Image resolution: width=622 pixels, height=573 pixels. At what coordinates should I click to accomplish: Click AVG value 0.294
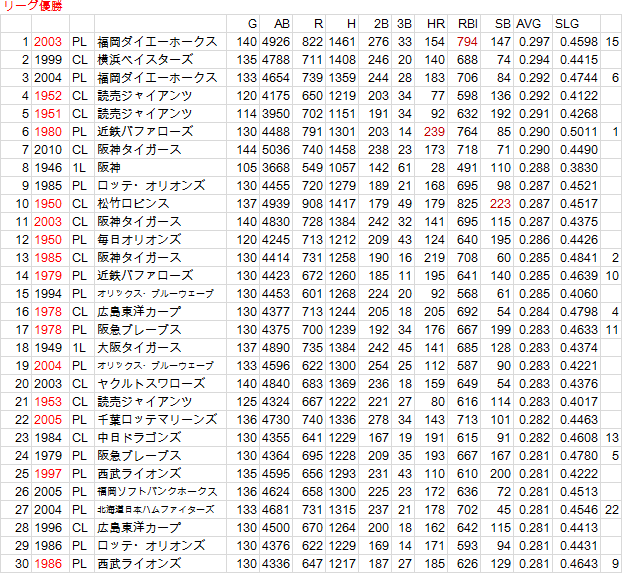coord(534,60)
